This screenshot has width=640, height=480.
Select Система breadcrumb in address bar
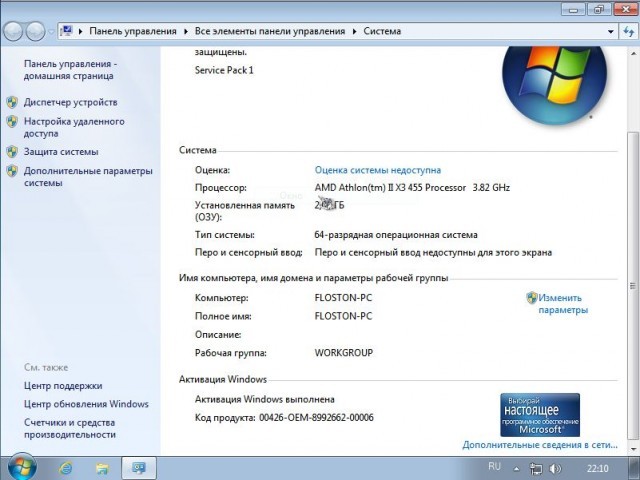(x=382, y=31)
